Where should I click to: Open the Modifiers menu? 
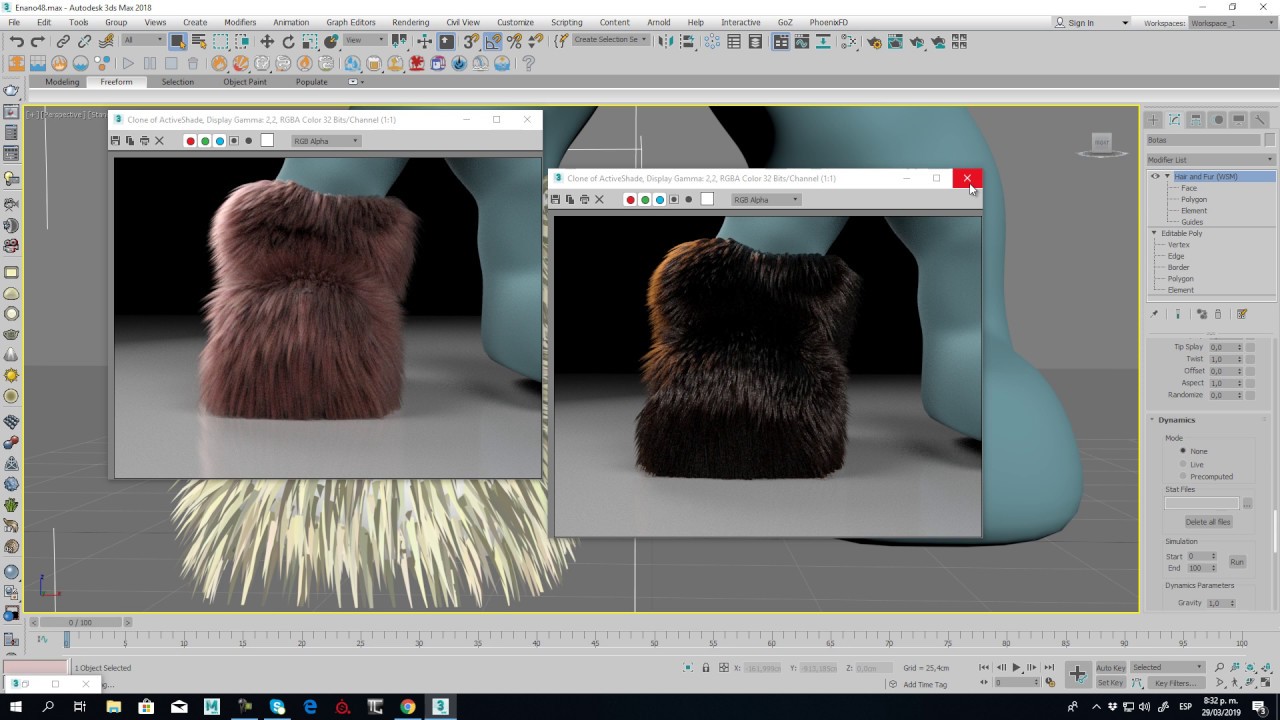[240, 22]
